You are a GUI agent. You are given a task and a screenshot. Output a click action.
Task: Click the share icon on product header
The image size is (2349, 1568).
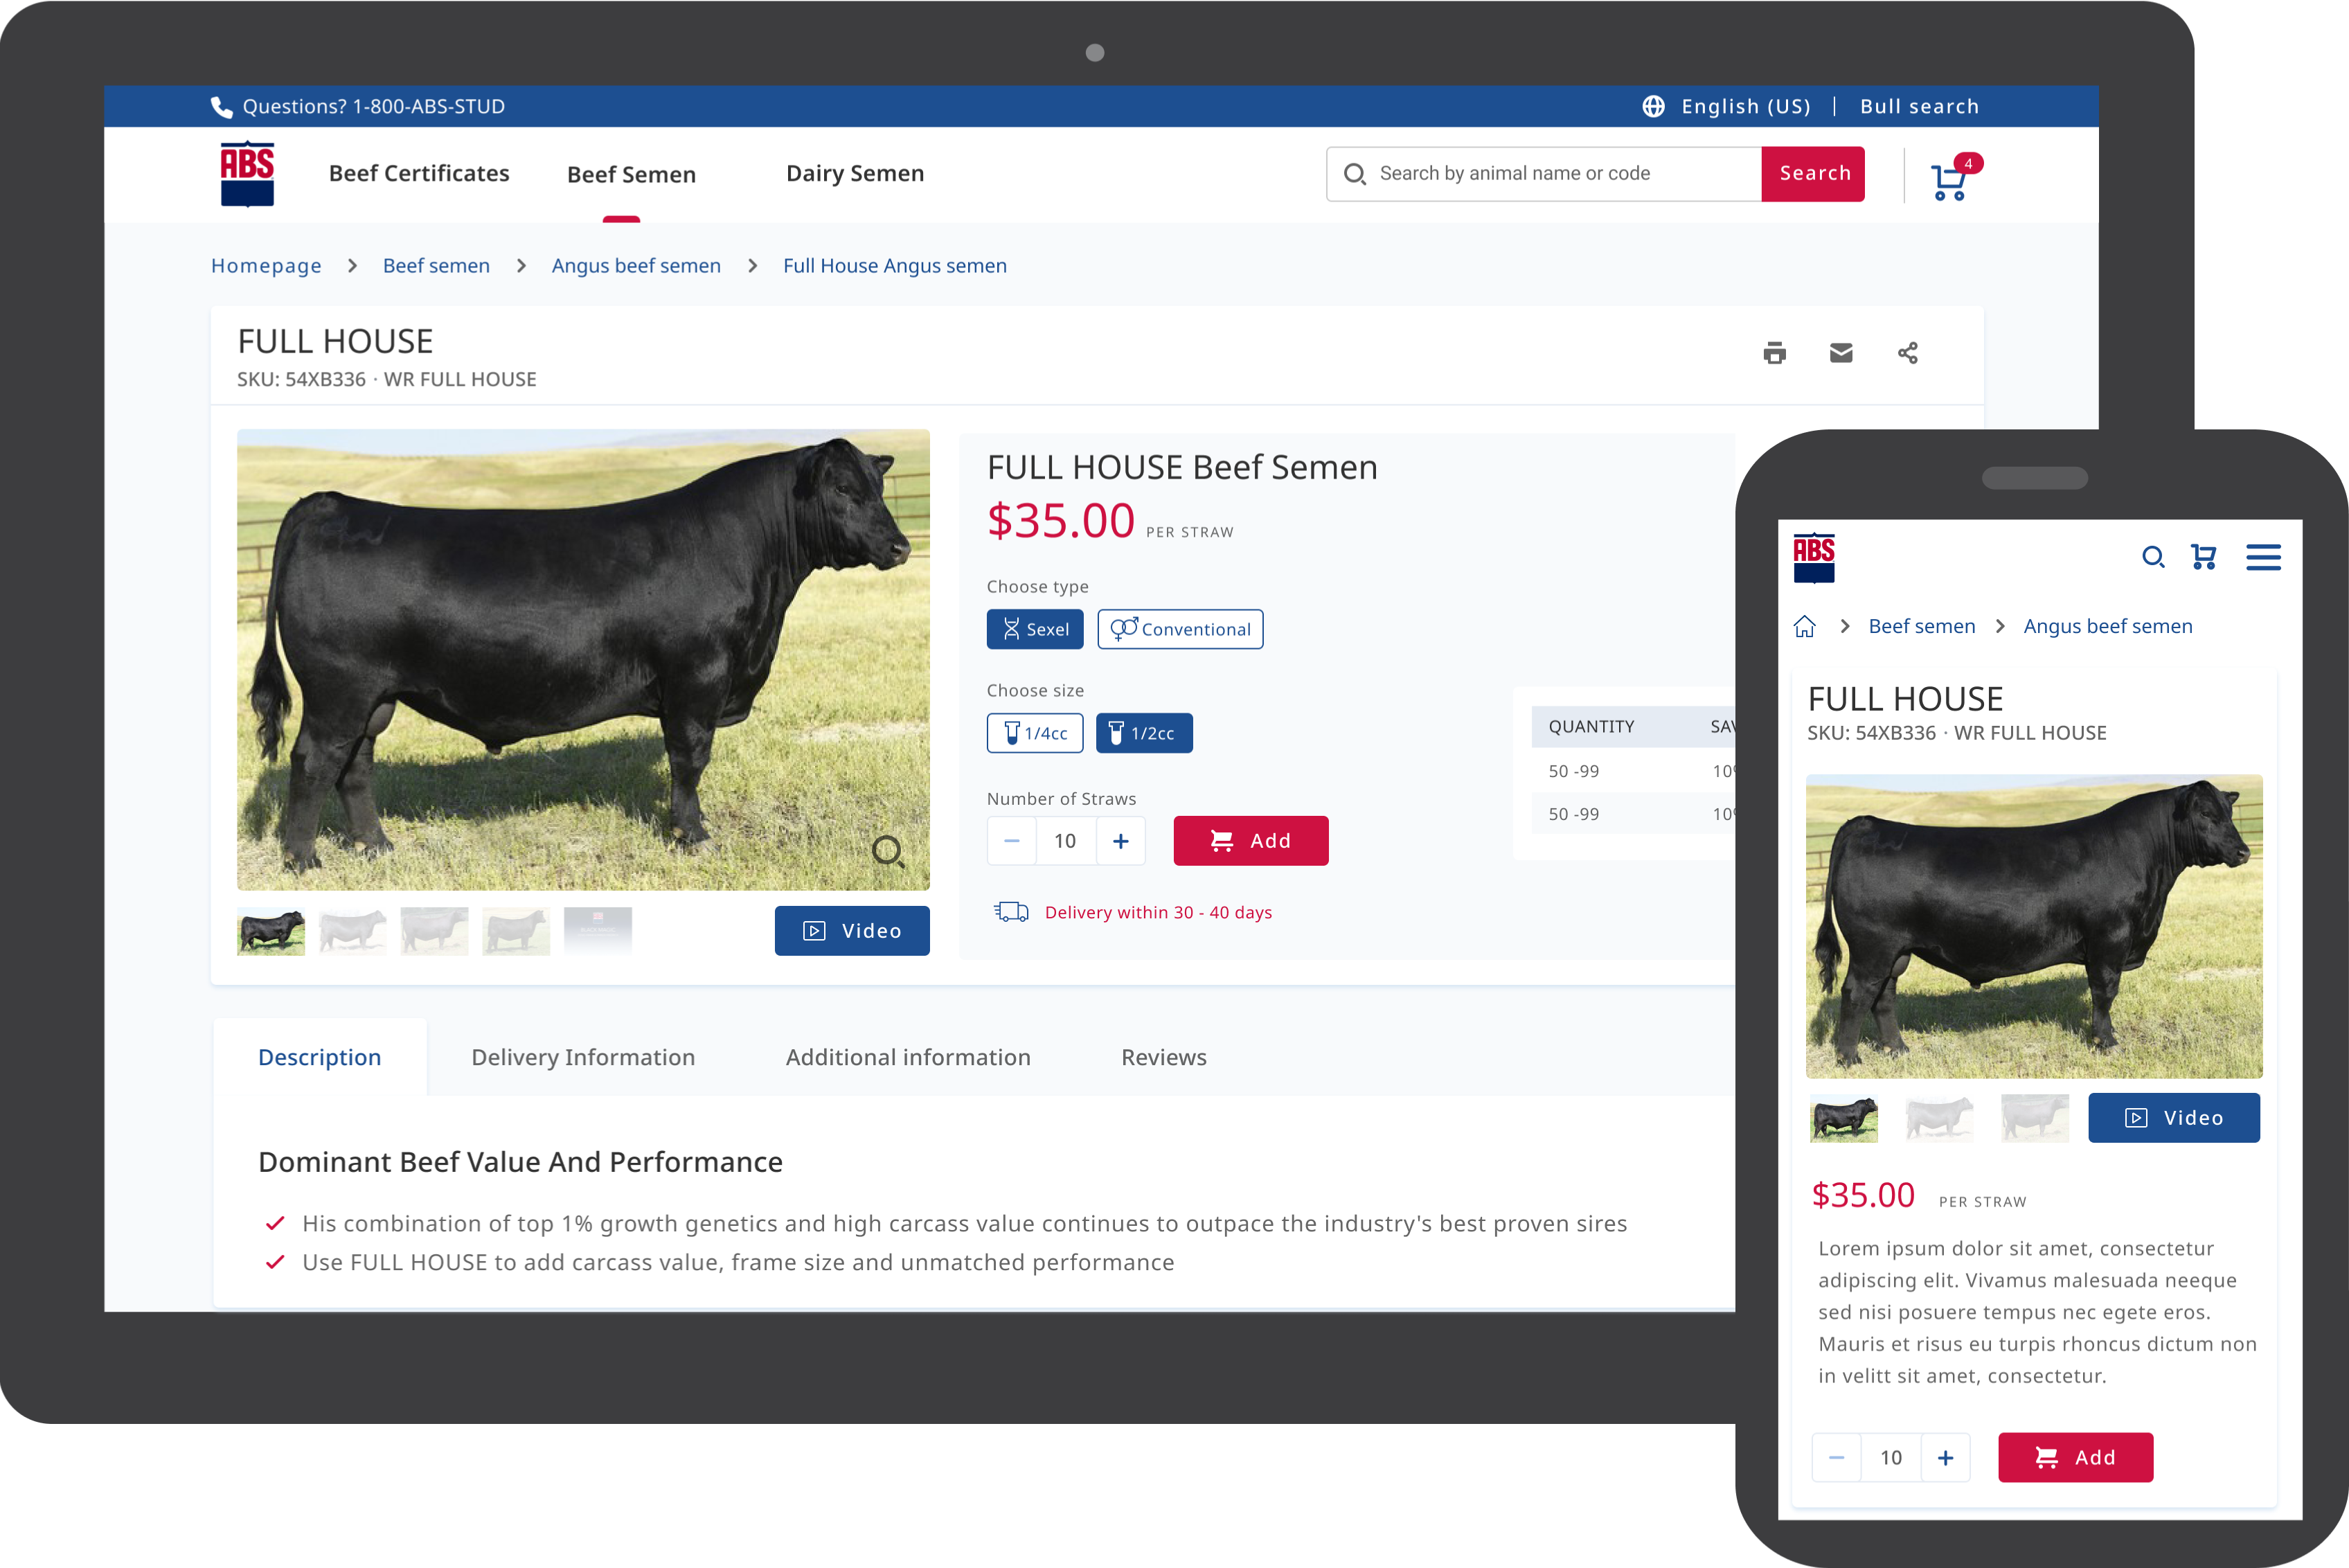[1907, 353]
